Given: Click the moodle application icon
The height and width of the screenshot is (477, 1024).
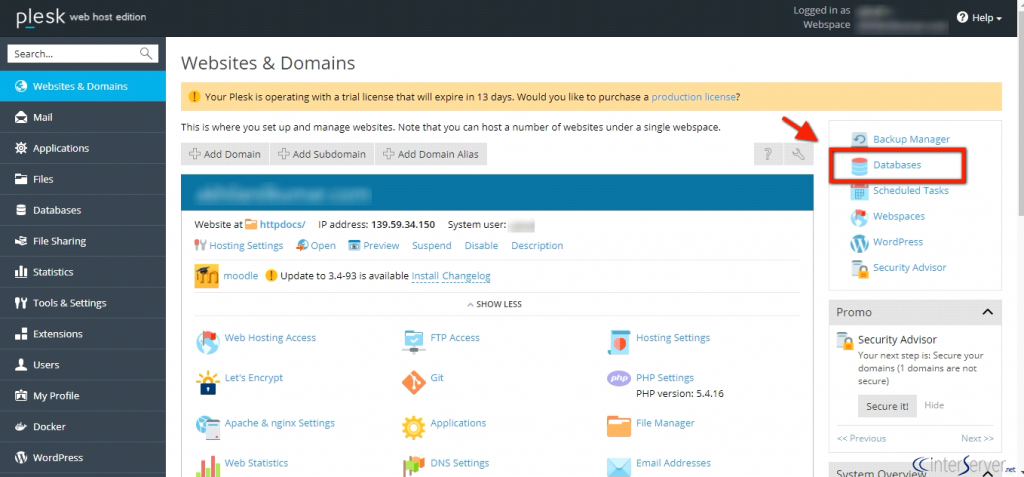Looking at the screenshot, I should click(206, 276).
